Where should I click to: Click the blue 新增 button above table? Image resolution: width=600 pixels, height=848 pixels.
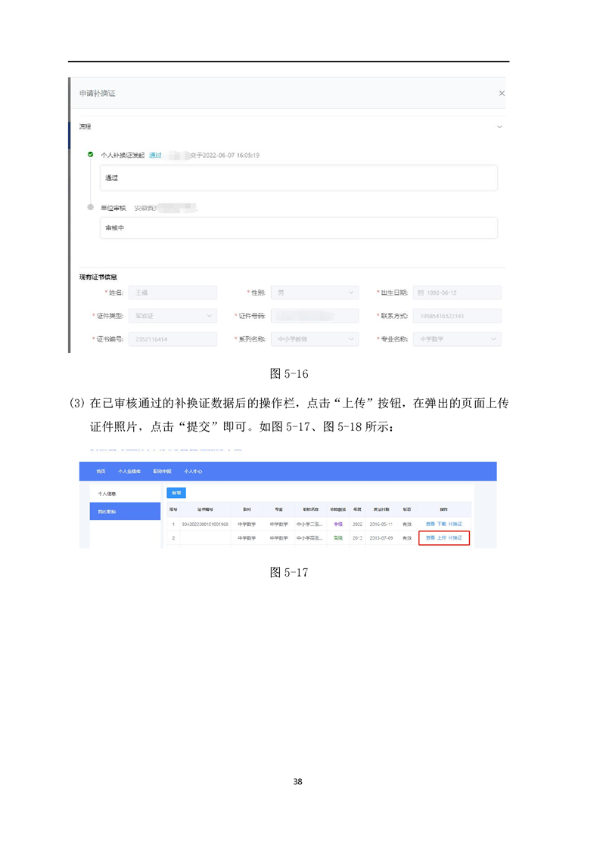(176, 493)
